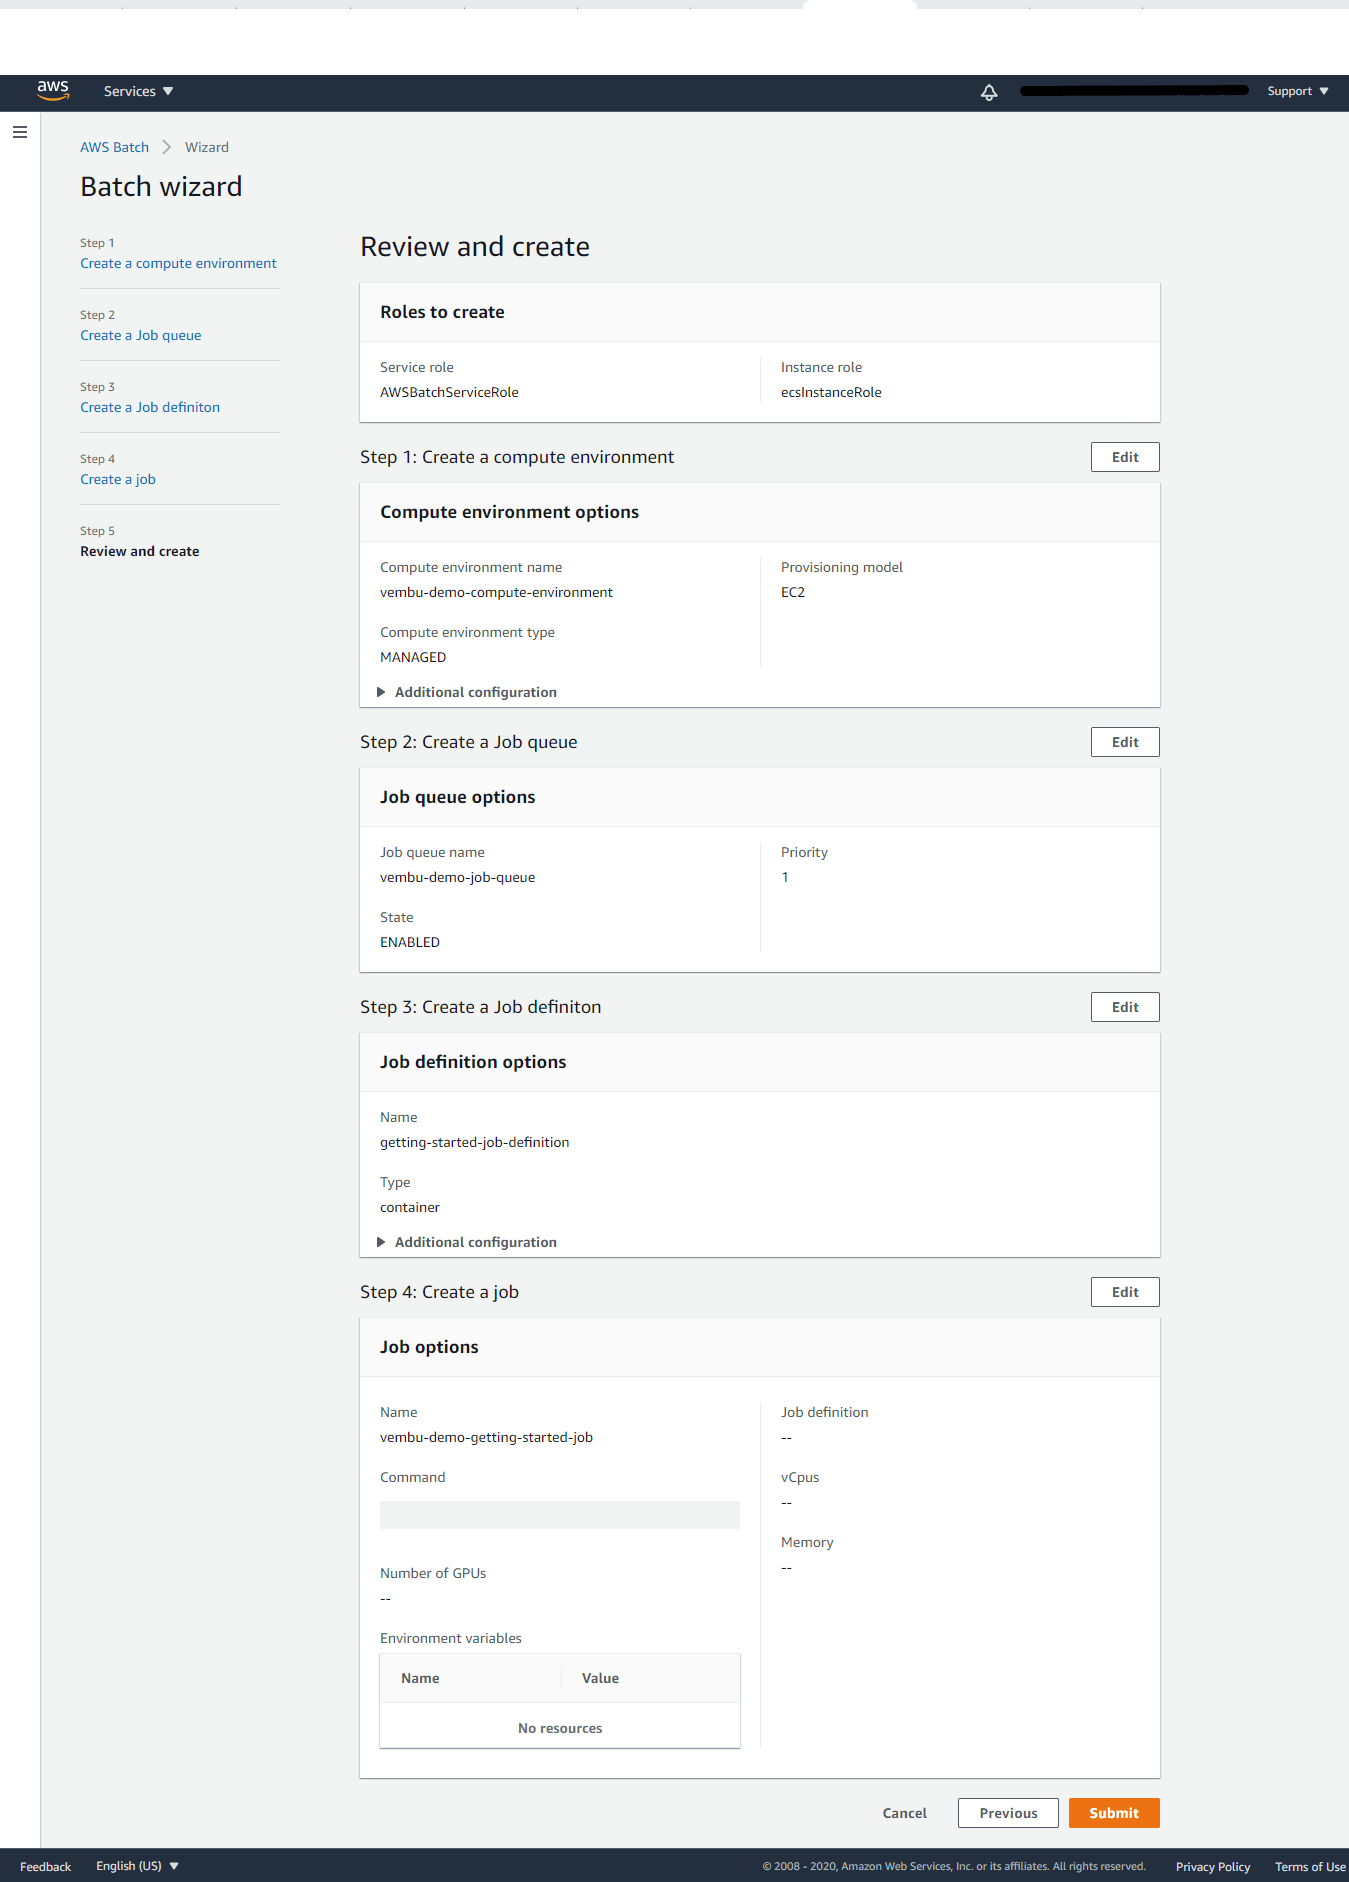Screen dimensions: 1349x1882
Task: Expand Additional configuration under Job definition options
Action: [466, 1242]
